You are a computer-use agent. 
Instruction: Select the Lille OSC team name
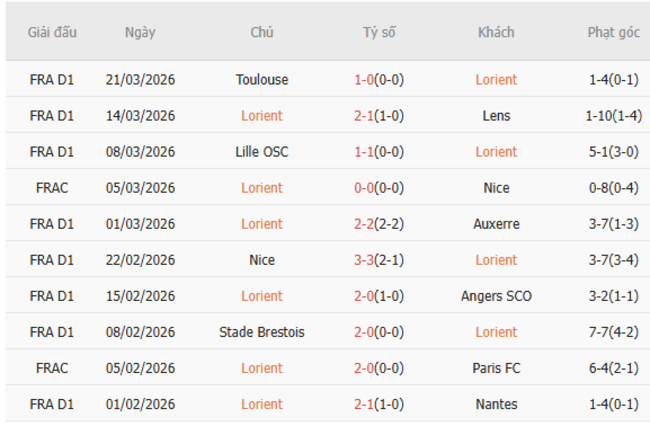pos(262,152)
